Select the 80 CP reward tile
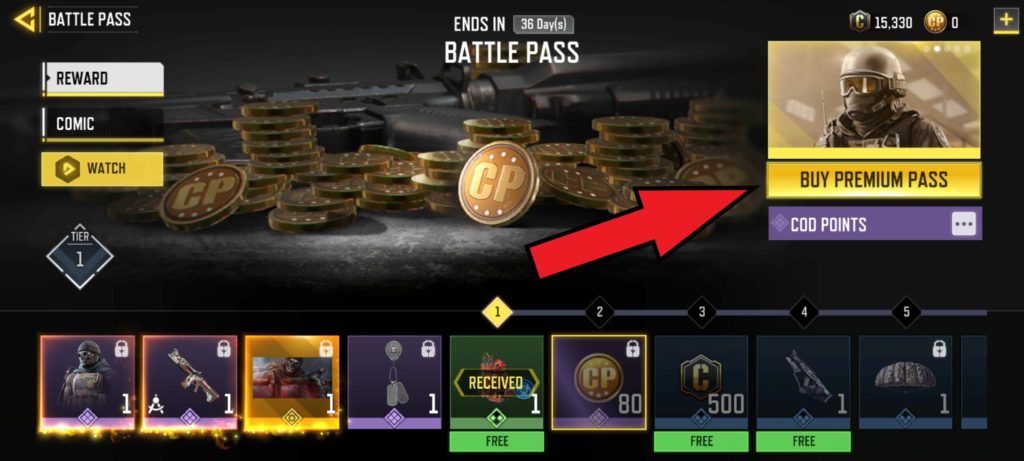 point(599,383)
